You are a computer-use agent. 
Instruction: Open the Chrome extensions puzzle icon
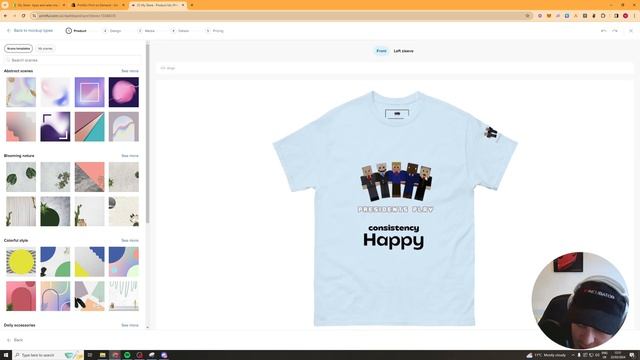pyautogui.click(x=603, y=16)
